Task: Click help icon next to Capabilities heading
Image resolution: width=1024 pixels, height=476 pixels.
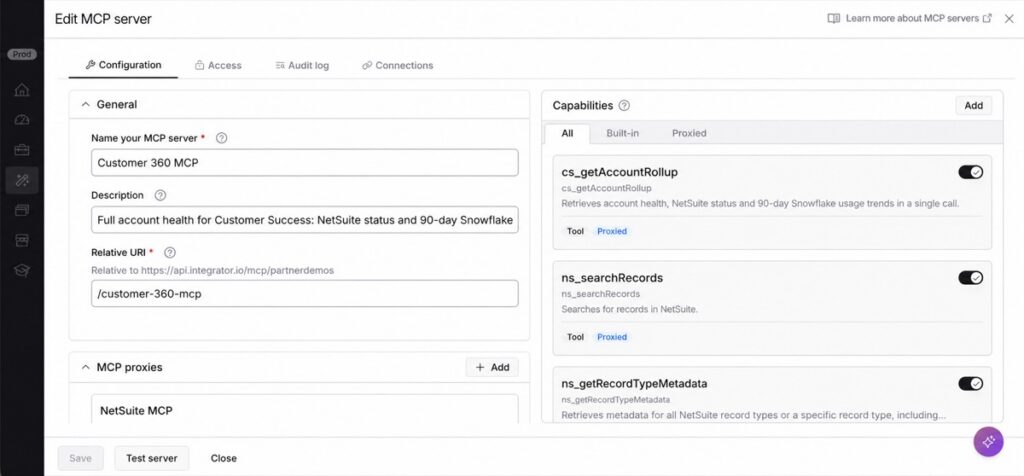Action: click(624, 105)
